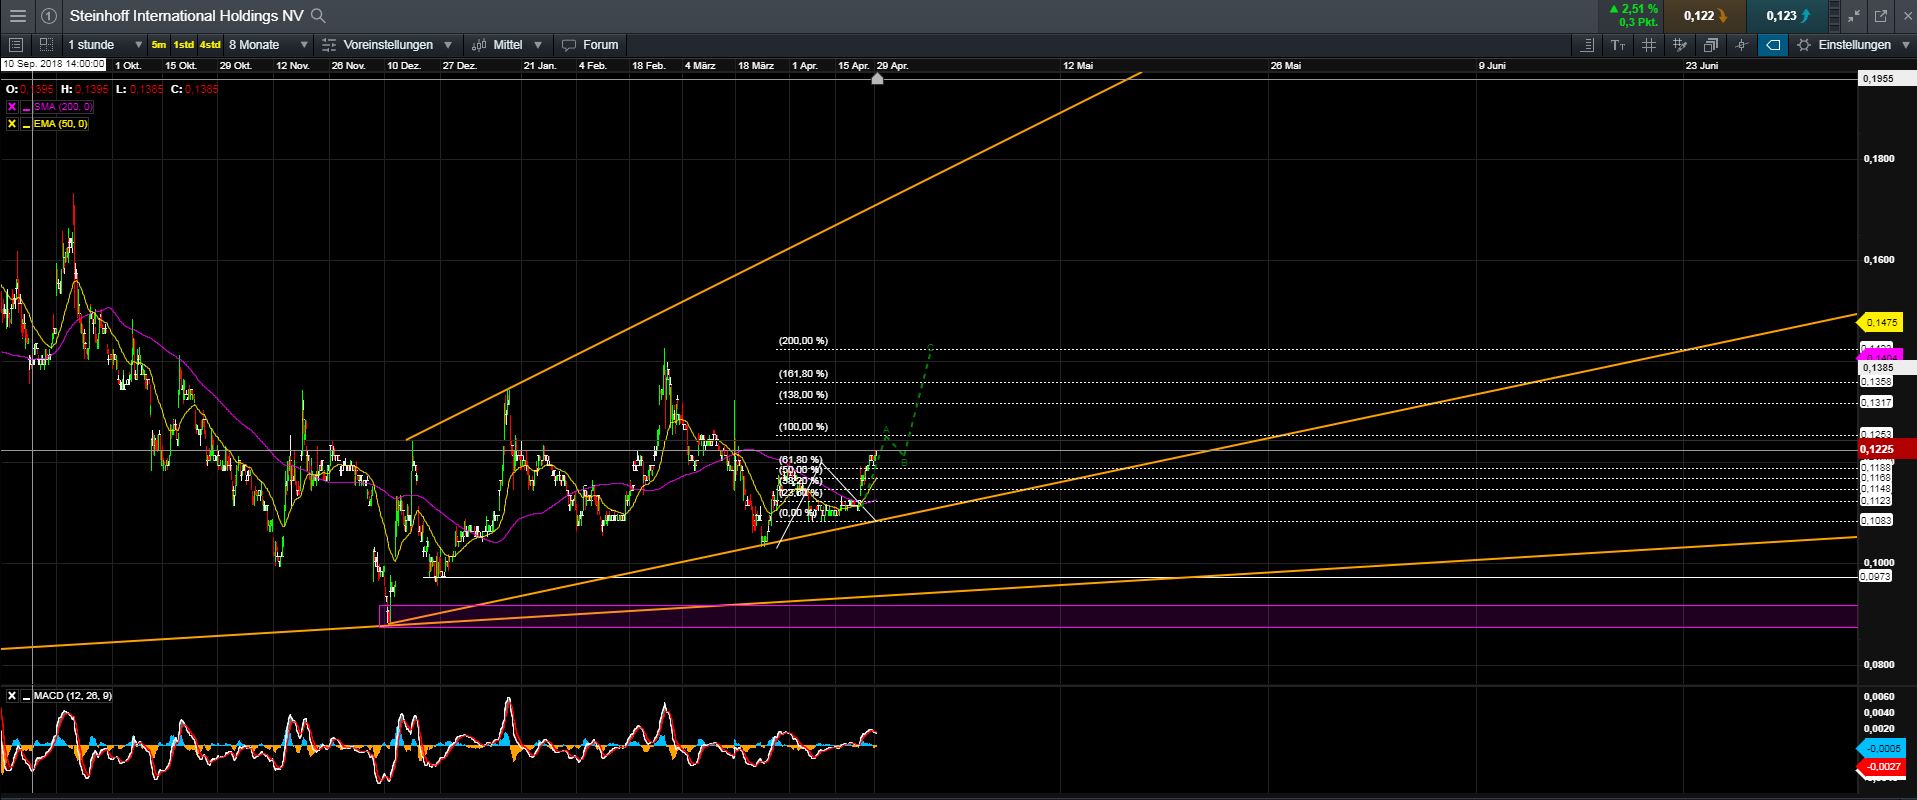Open the hamburger menu at top left

click(17, 16)
